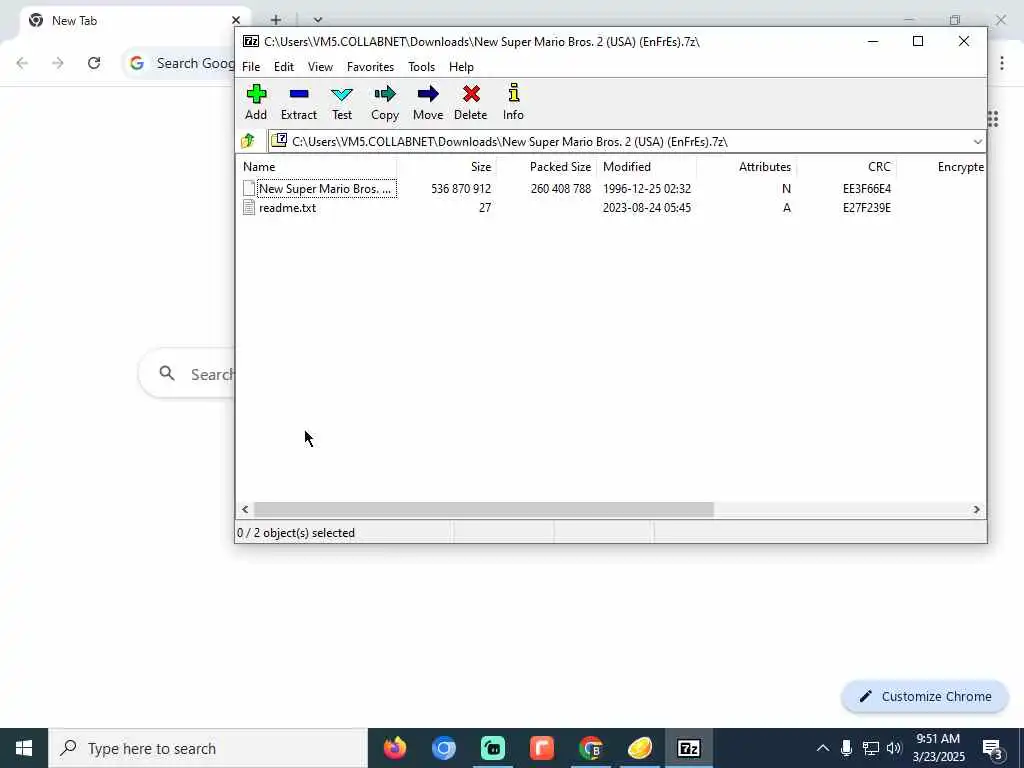Click the scroll left arrow
Viewport: 1024px width, 768px height.
click(245, 509)
